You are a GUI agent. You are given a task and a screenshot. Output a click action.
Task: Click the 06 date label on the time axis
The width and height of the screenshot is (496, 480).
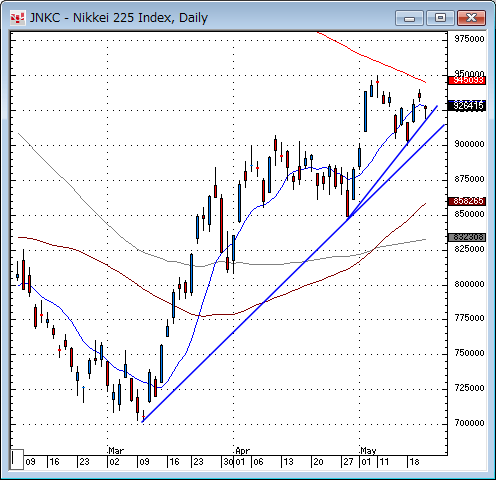(258, 462)
